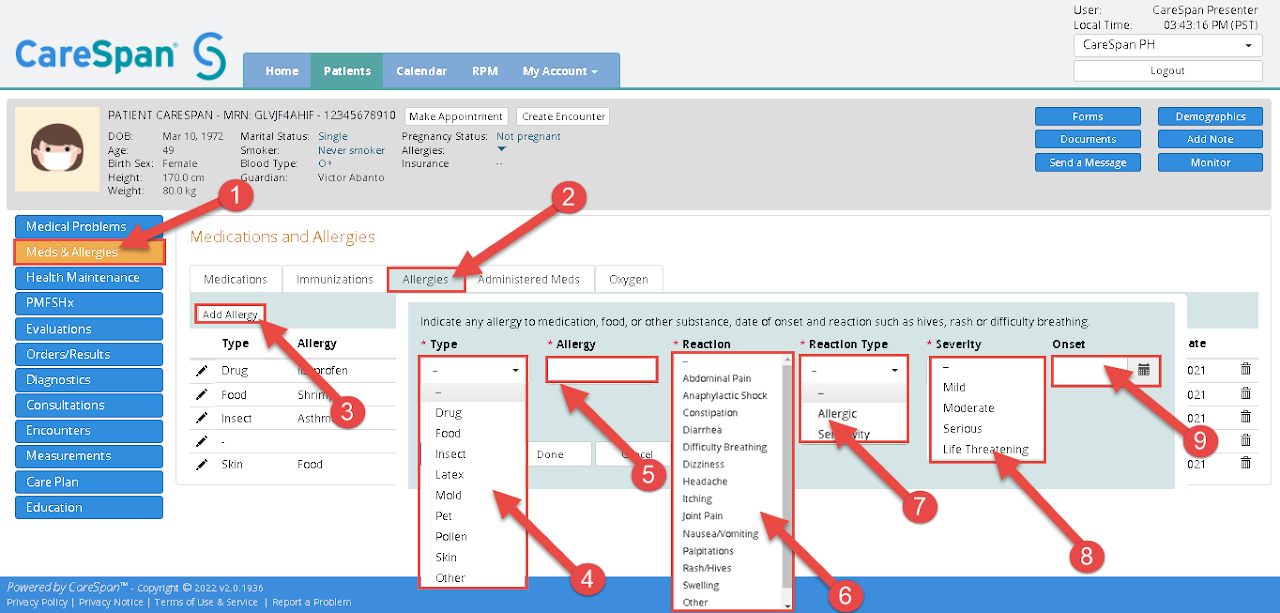Click the Add Note button
The width and height of the screenshot is (1280, 613).
click(x=1211, y=139)
